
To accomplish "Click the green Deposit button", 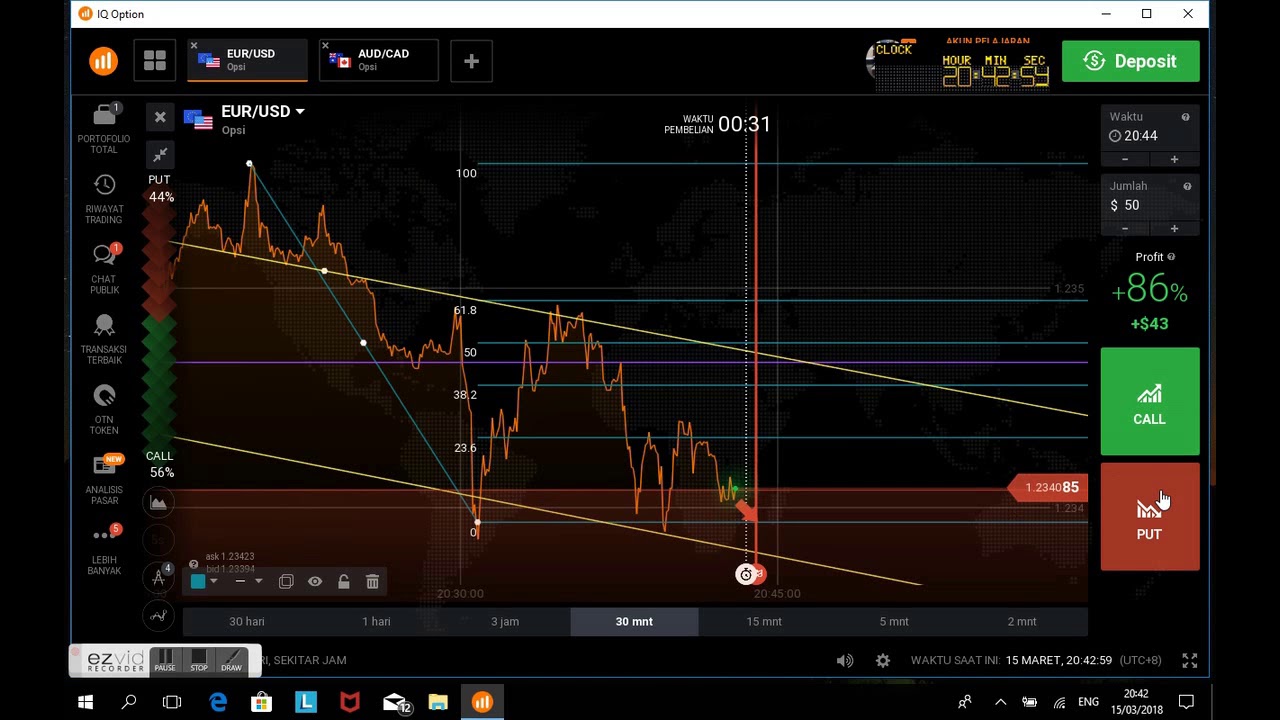I will tap(1131, 61).
